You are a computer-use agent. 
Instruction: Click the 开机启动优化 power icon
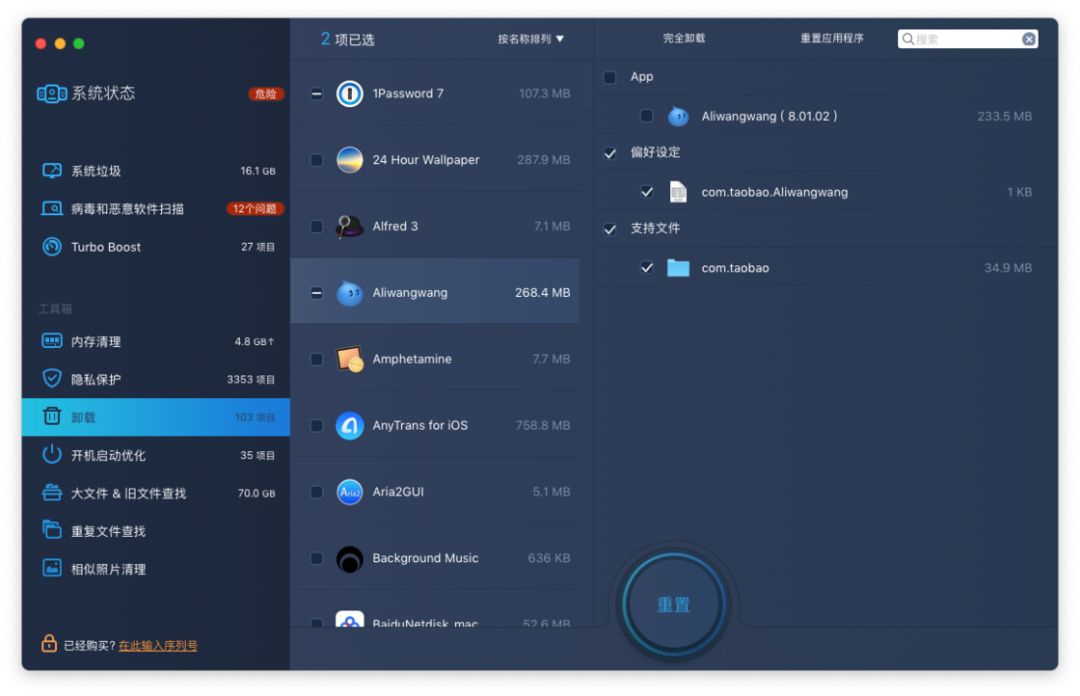52,454
